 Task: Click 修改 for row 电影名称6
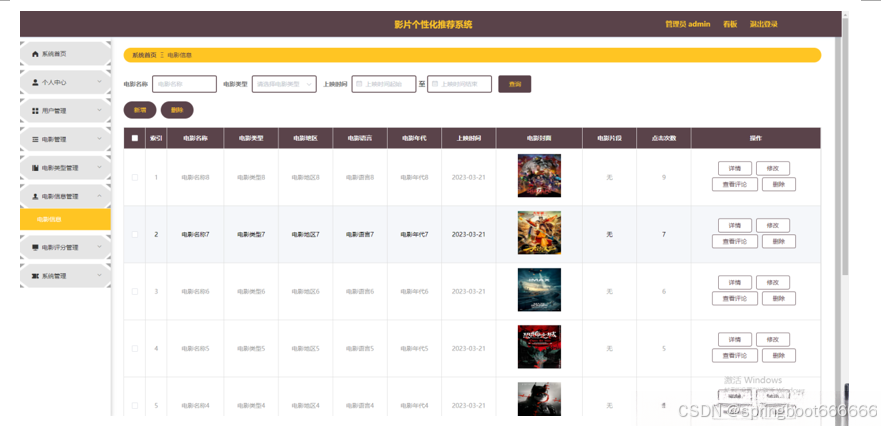coord(773,282)
